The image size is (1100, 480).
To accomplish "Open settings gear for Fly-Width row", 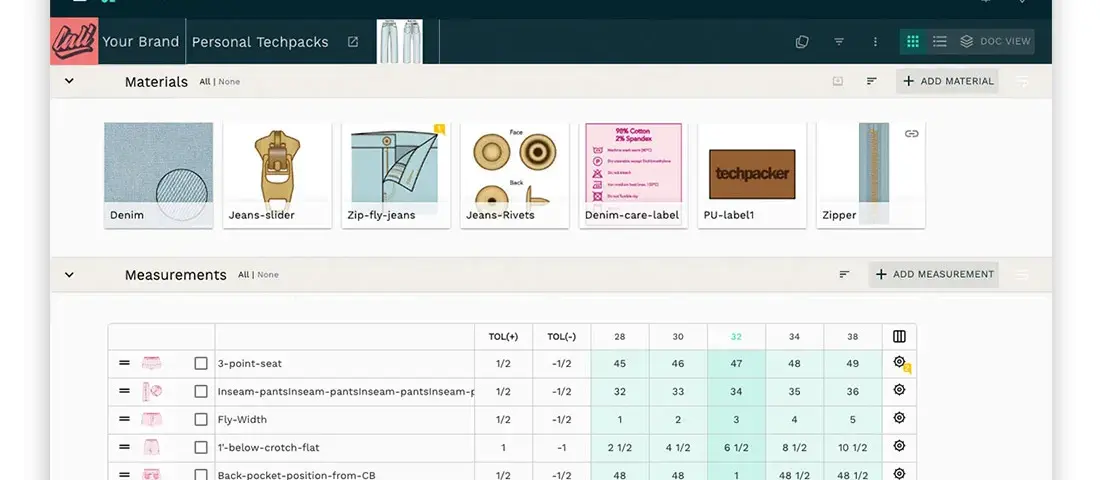I will coord(899,418).
